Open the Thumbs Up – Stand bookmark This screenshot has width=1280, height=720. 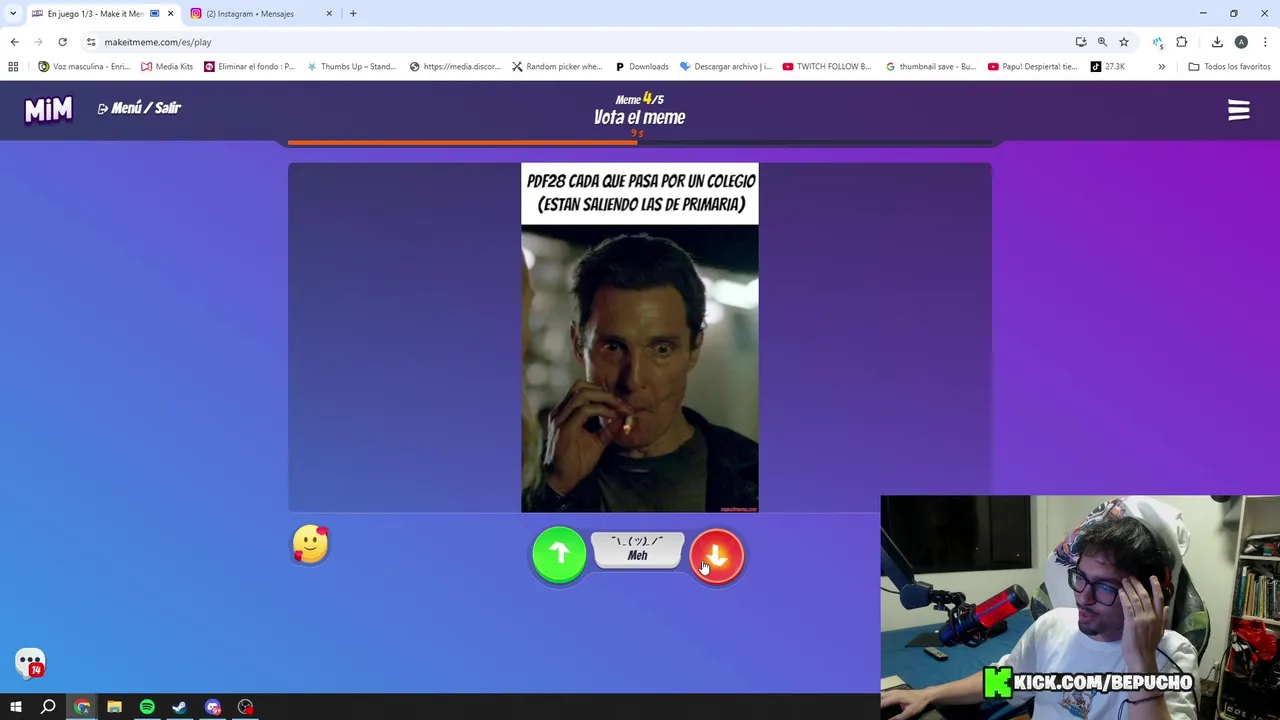pyautogui.click(x=351, y=67)
